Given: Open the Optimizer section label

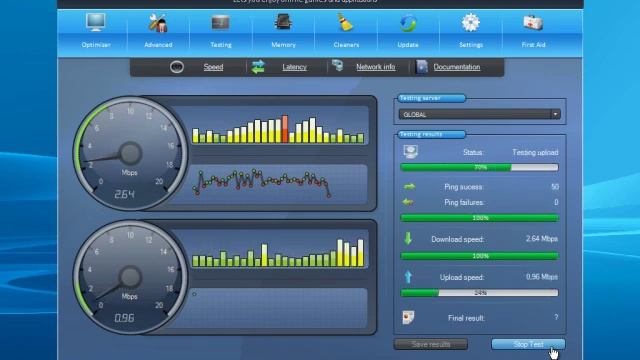Looking at the screenshot, I should pyautogui.click(x=96, y=45).
